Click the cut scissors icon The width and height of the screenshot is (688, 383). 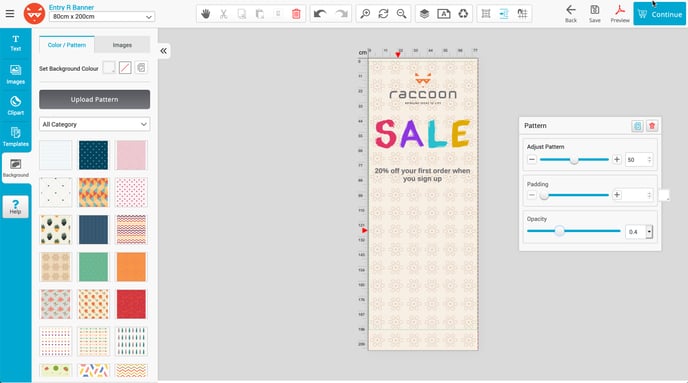(223, 14)
